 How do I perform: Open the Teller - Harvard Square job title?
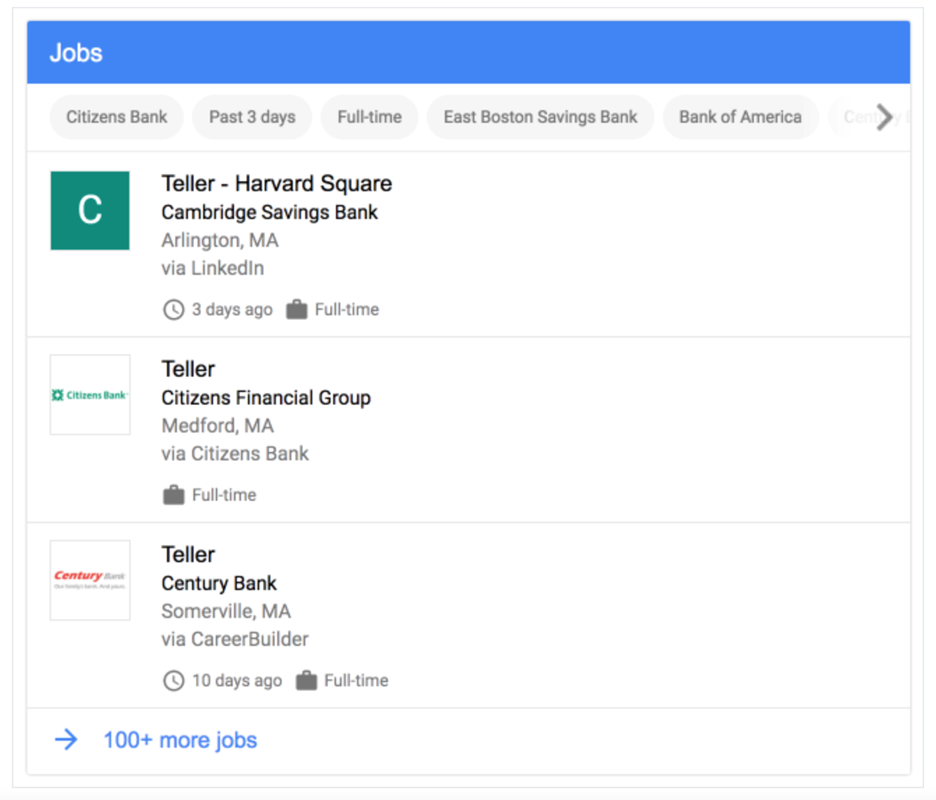point(276,184)
